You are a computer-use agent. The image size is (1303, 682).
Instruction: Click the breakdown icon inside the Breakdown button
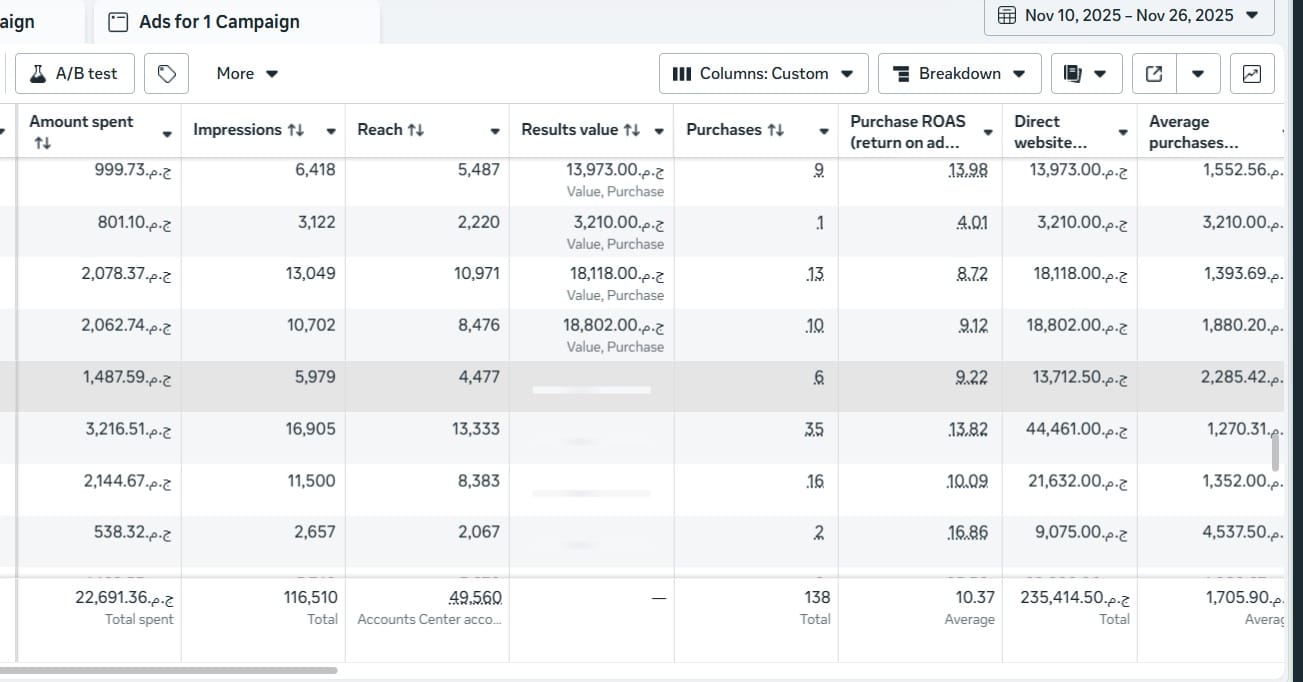pyautogui.click(x=903, y=73)
